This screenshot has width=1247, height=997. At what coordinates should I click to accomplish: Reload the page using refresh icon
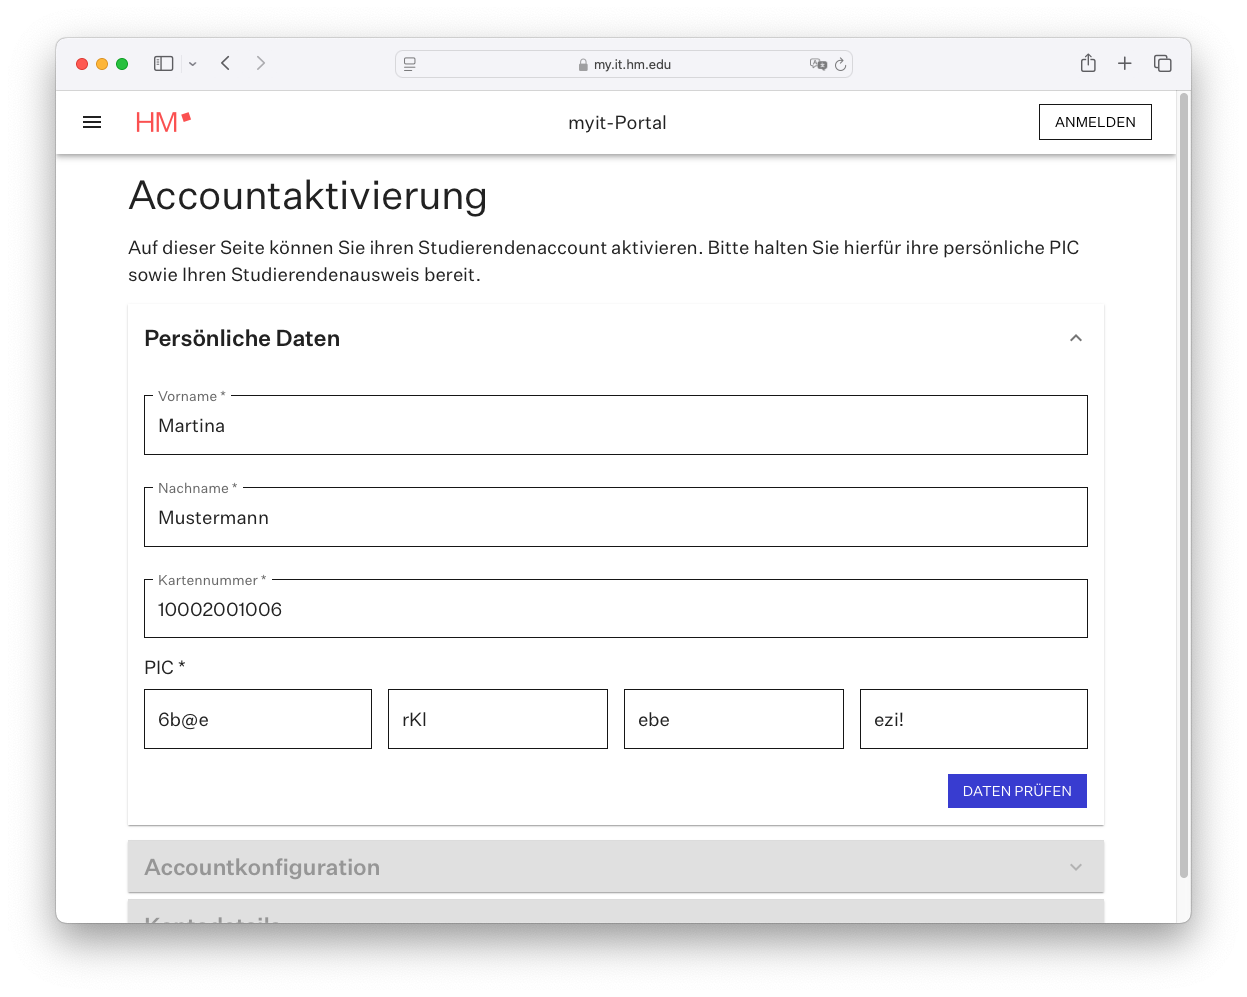point(840,65)
